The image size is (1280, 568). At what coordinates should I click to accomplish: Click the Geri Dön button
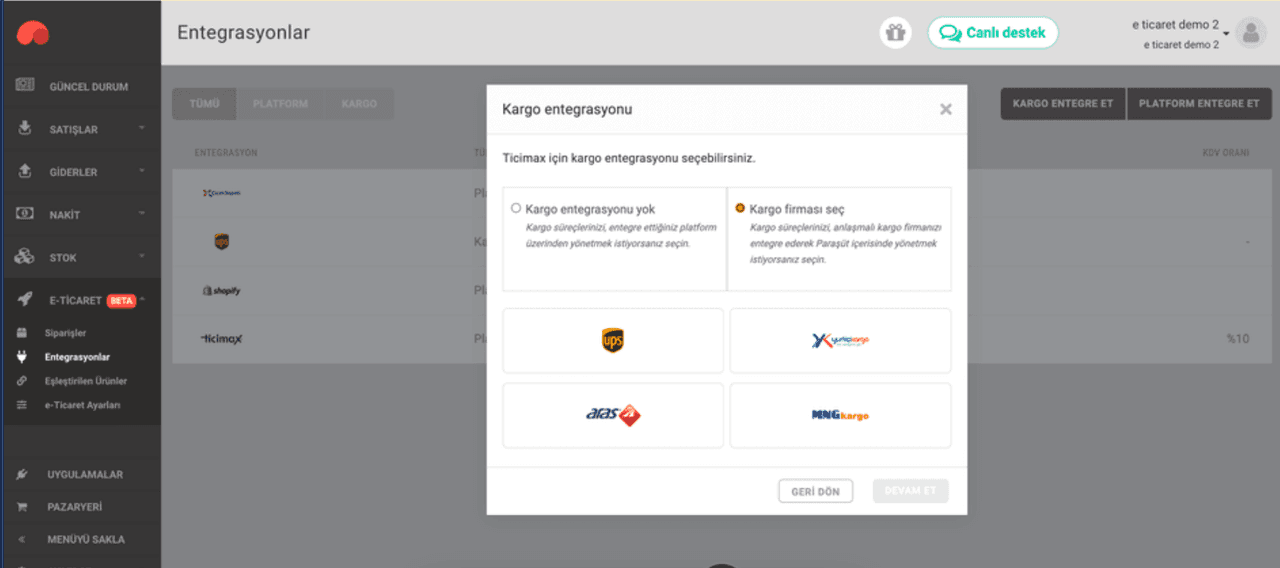click(x=815, y=491)
